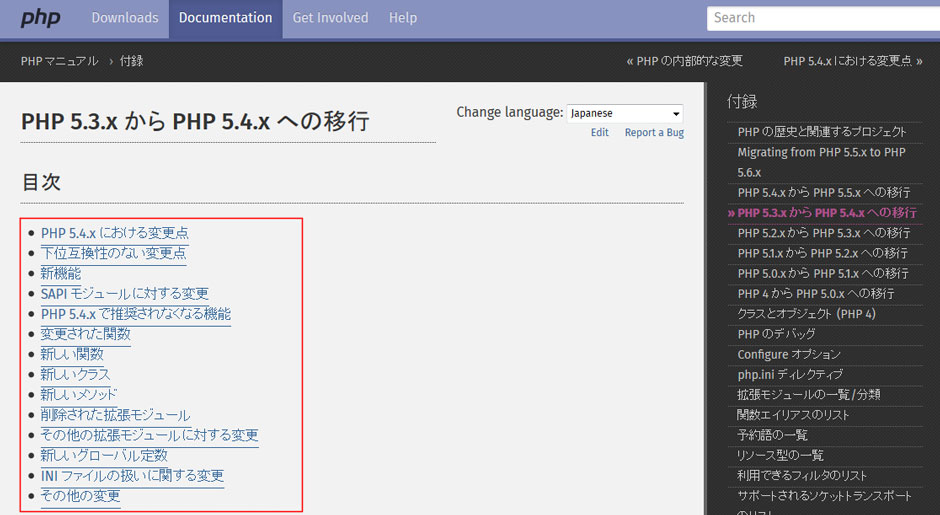The height and width of the screenshot is (515, 940).
Task: Open PHP 5.4.x で推奨されなくなる機能 link
Action: coord(135,314)
